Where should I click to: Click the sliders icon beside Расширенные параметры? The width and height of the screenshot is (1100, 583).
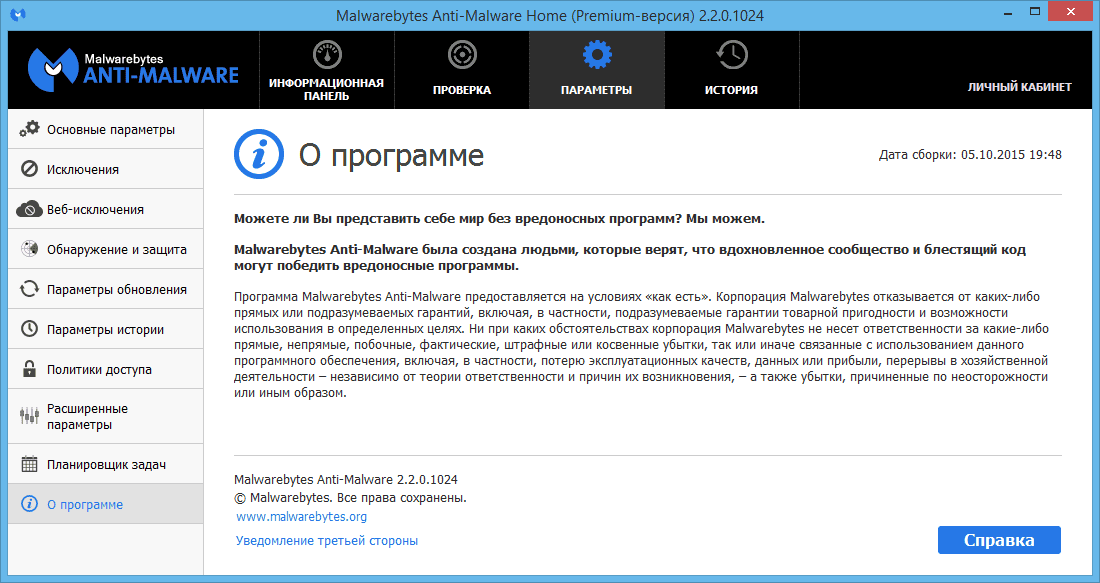click(29, 416)
